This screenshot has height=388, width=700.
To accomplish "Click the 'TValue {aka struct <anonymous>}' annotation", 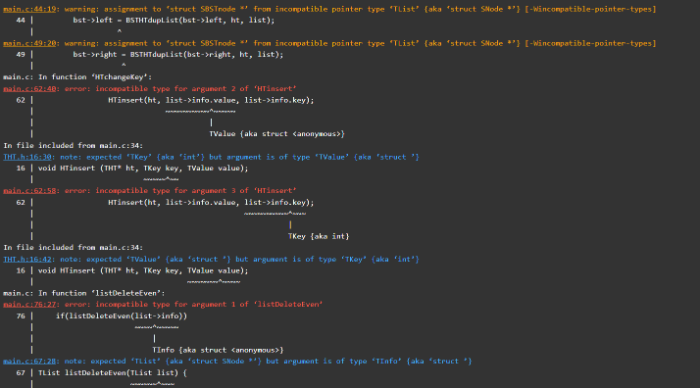I will point(277,134).
